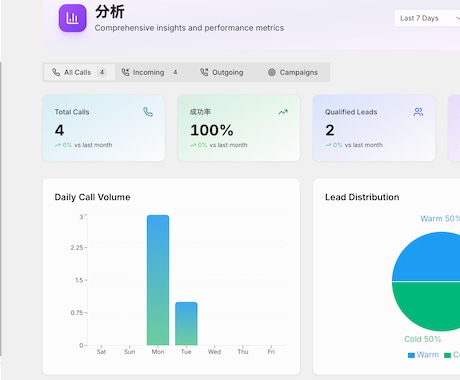Click the Wed label on chart axis
The width and height of the screenshot is (460, 380).
click(214, 352)
